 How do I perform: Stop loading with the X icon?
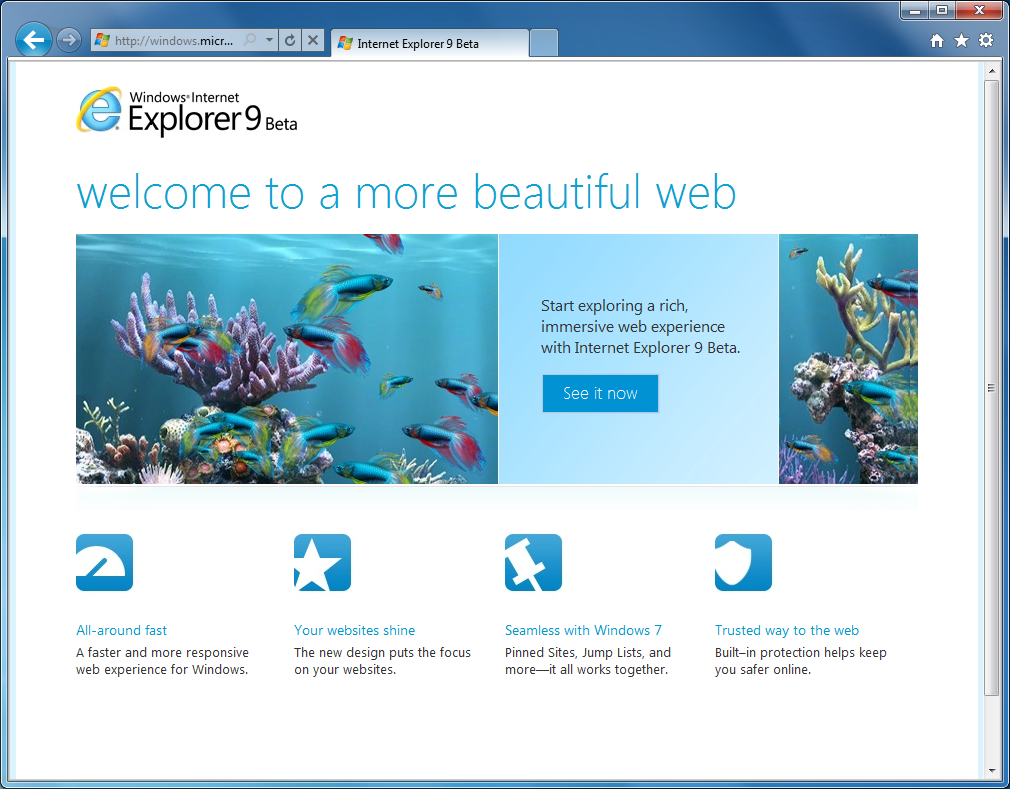click(x=312, y=40)
